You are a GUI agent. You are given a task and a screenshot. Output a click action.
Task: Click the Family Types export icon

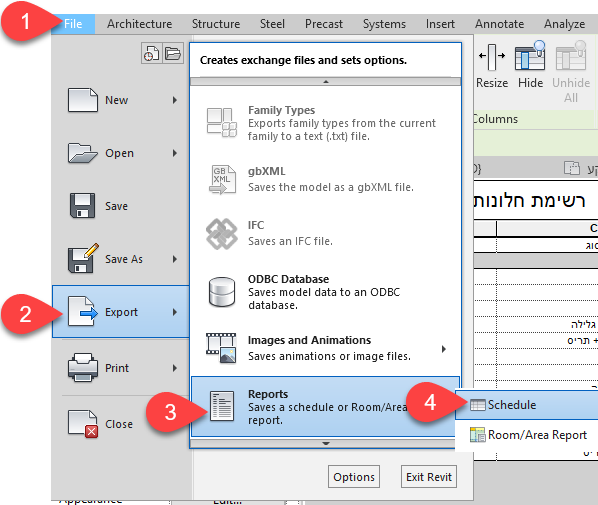click(222, 123)
